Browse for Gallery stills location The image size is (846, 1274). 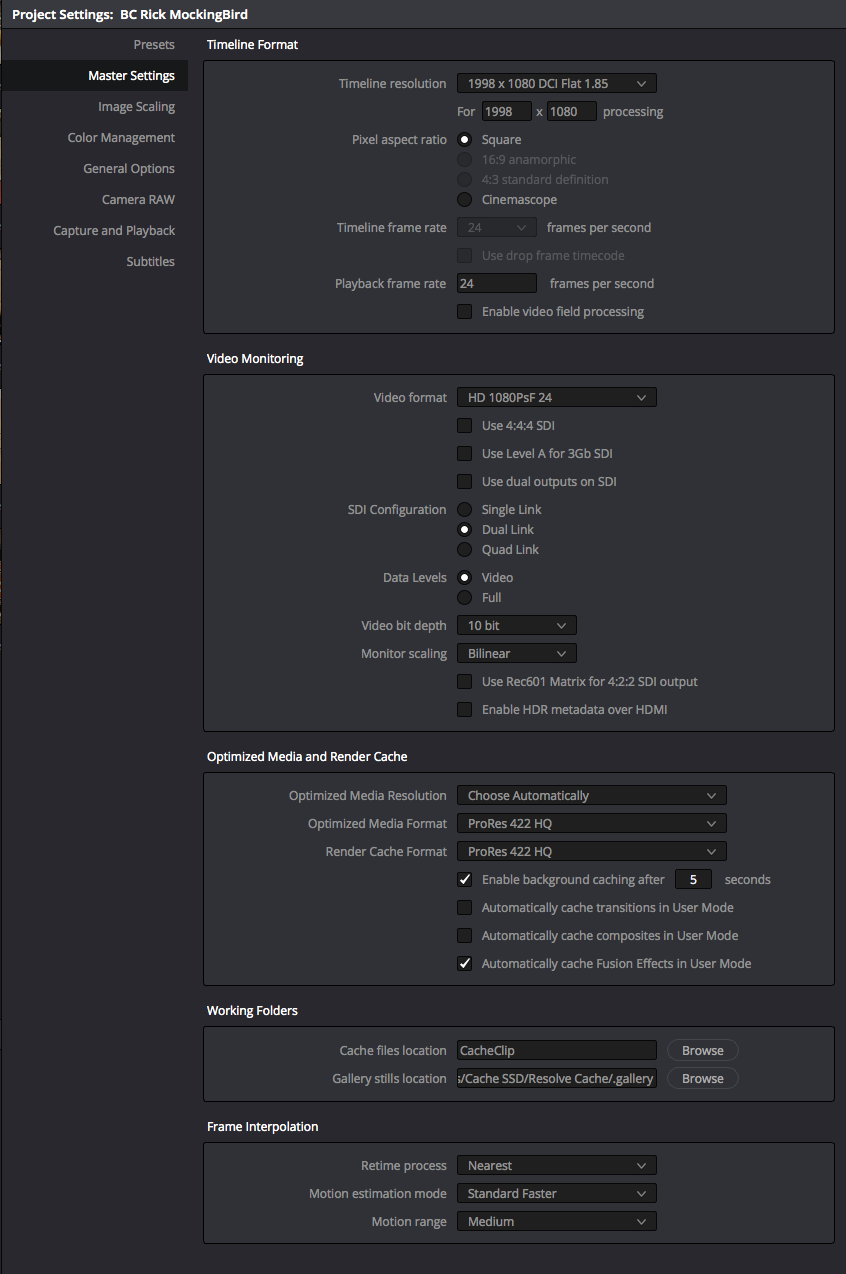tap(703, 1079)
